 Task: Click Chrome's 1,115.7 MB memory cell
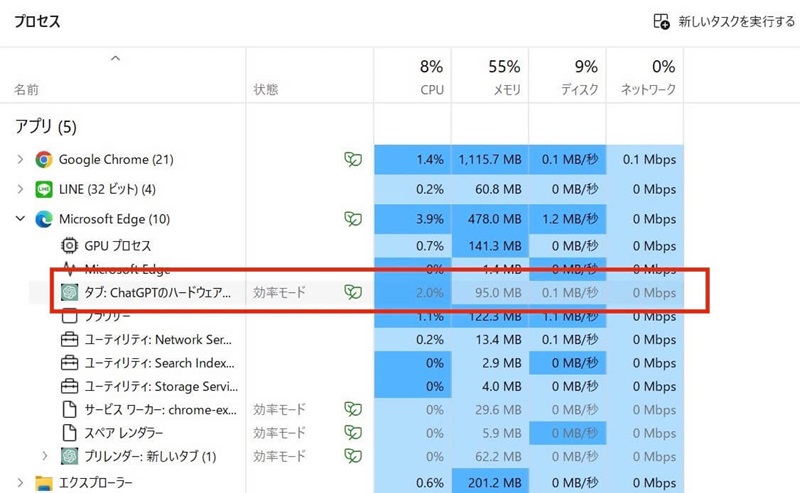click(x=490, y=160)
